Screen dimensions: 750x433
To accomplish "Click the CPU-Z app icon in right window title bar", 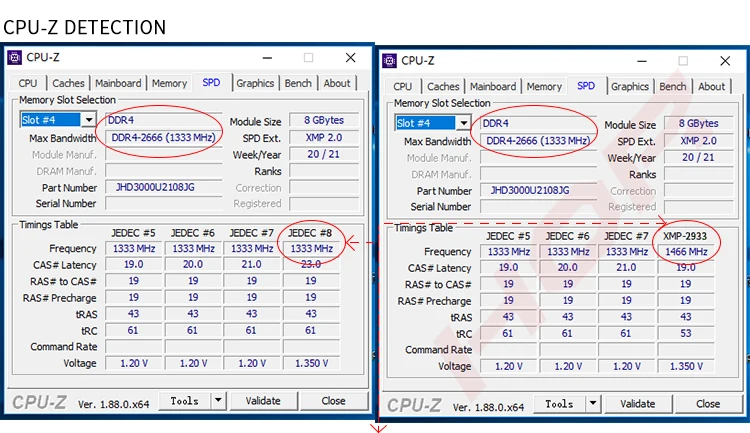I will pos(389,61).
